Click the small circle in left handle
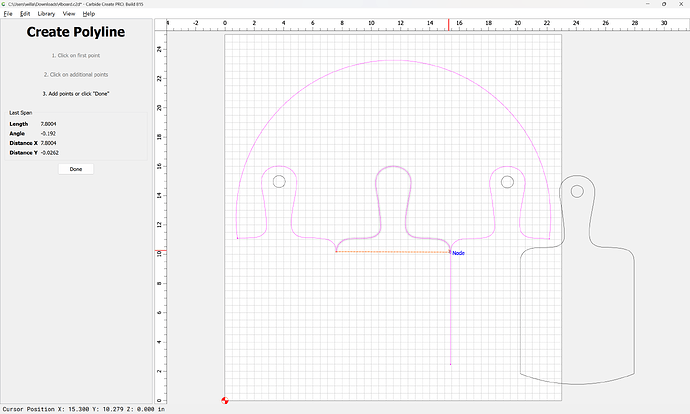Screen dimensions: 690x414 [279, 181]
